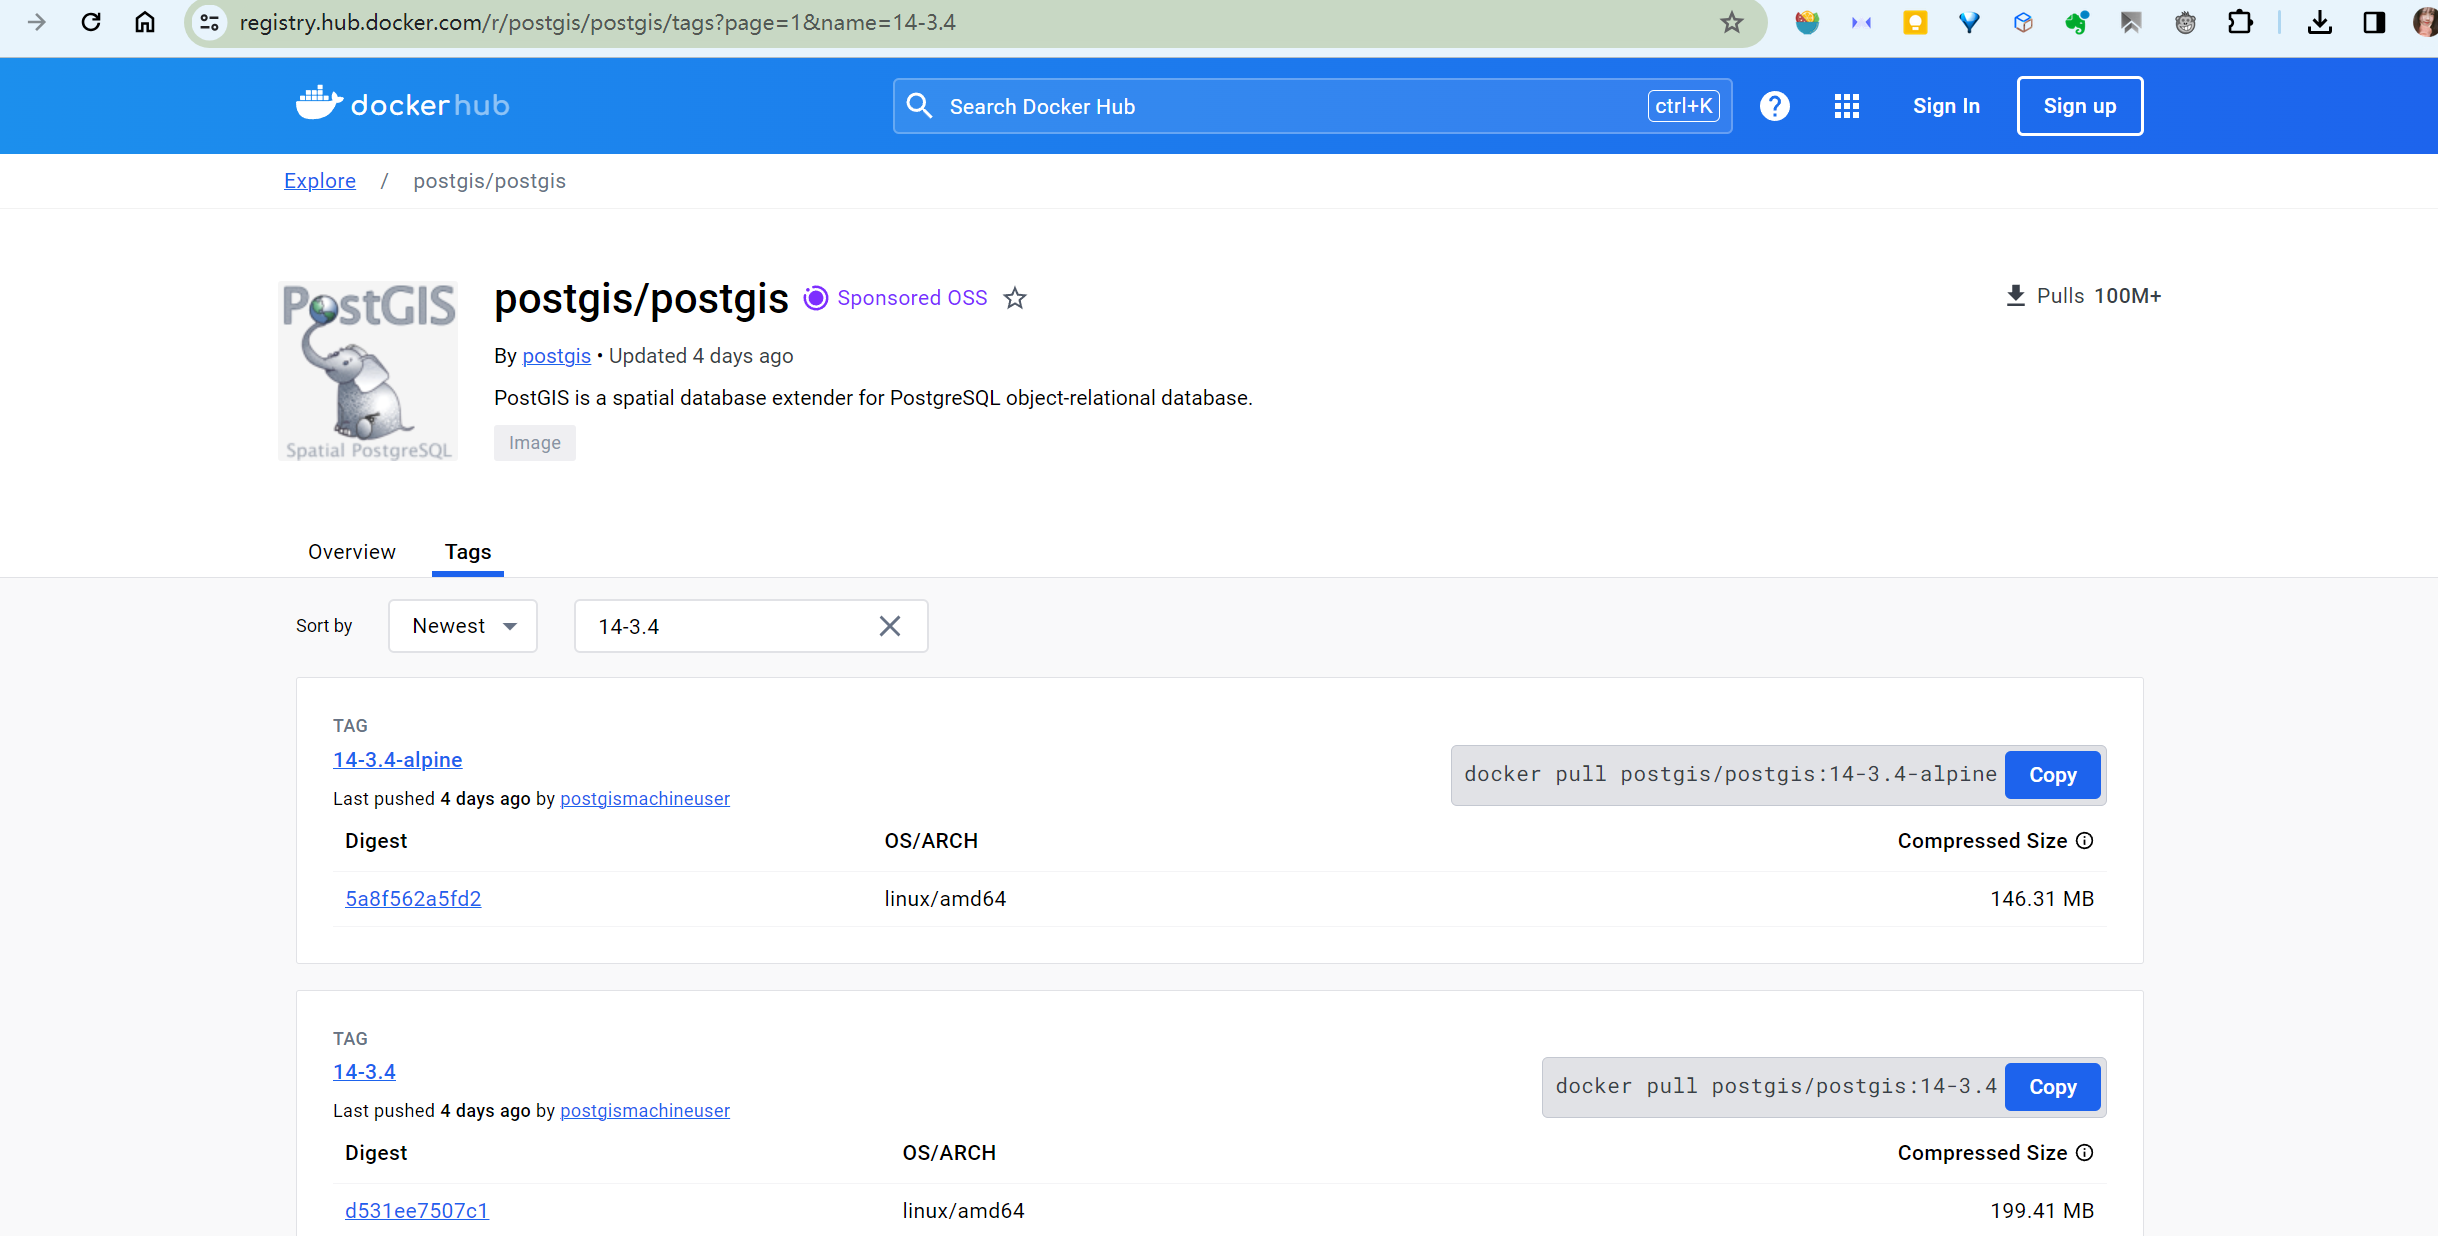Switch to the Overview tab
This screenshot has height=1236, width=2438.
[351, 552]
